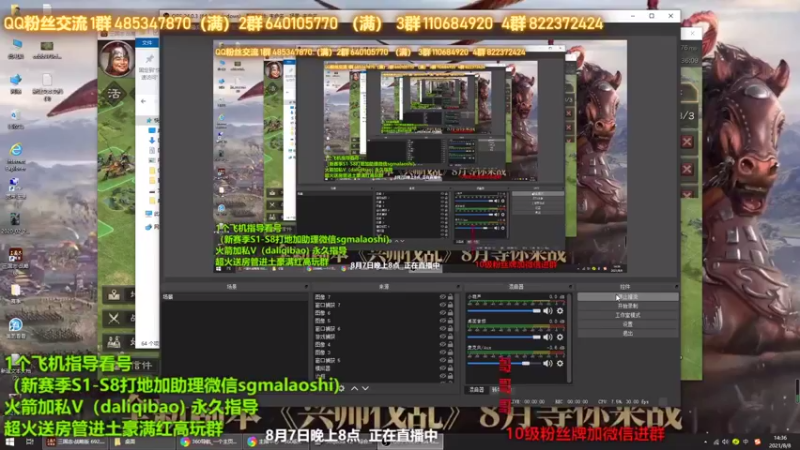Mute the 麦克风/Aux channel speaker
The height and width of the screenshot is (450, 800).
tap(548, 363)
